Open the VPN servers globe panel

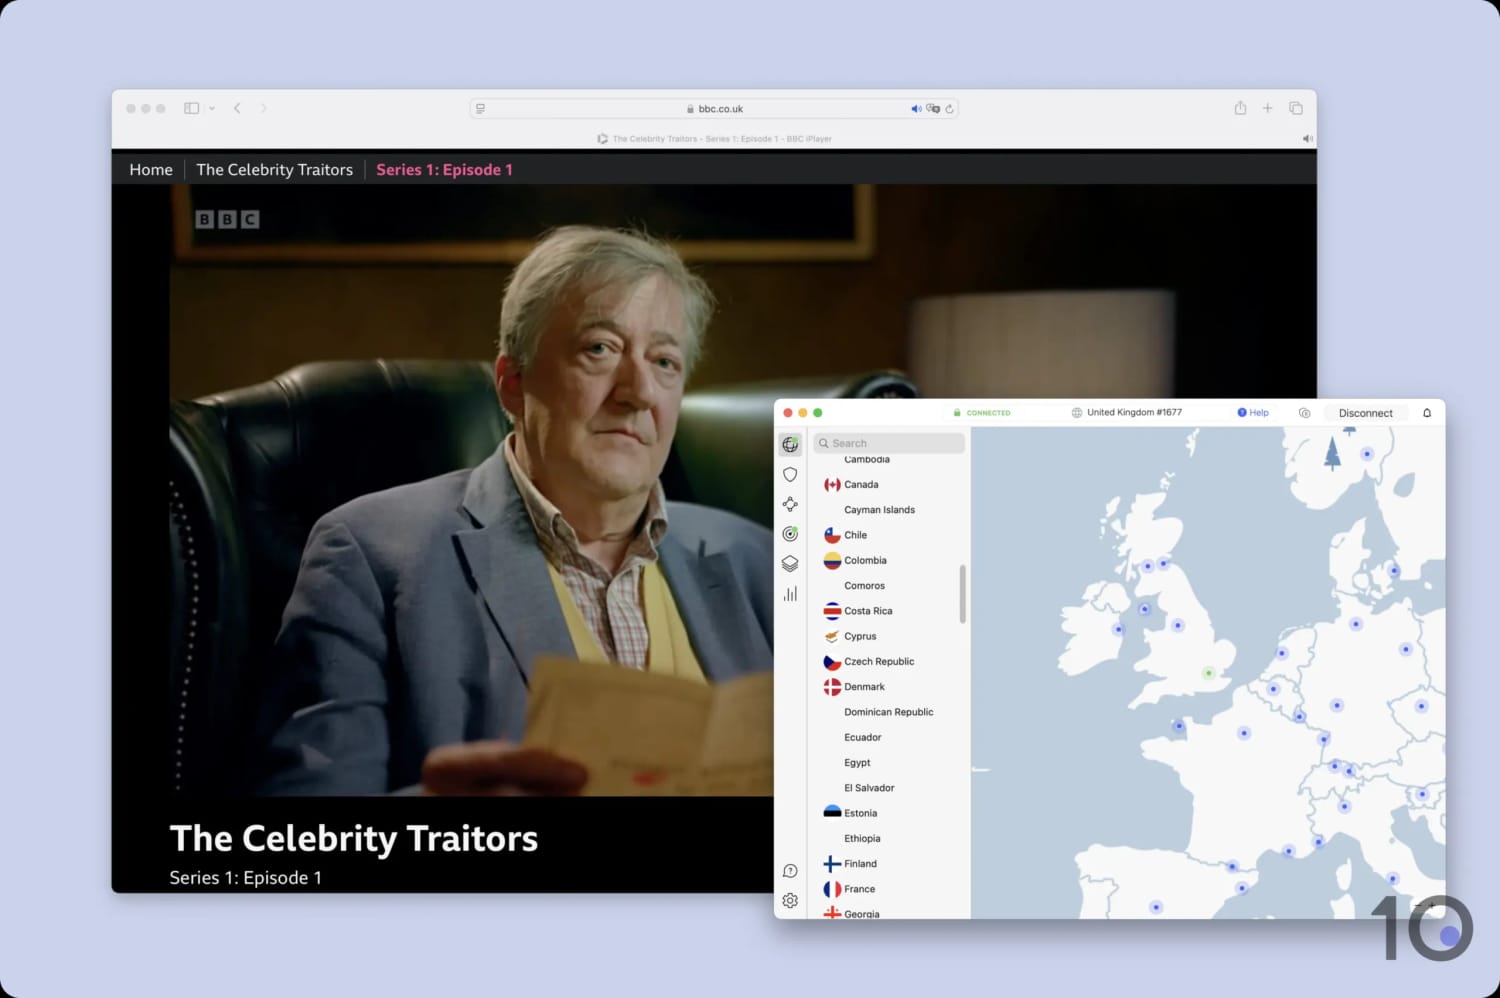(x=790, y=444)
